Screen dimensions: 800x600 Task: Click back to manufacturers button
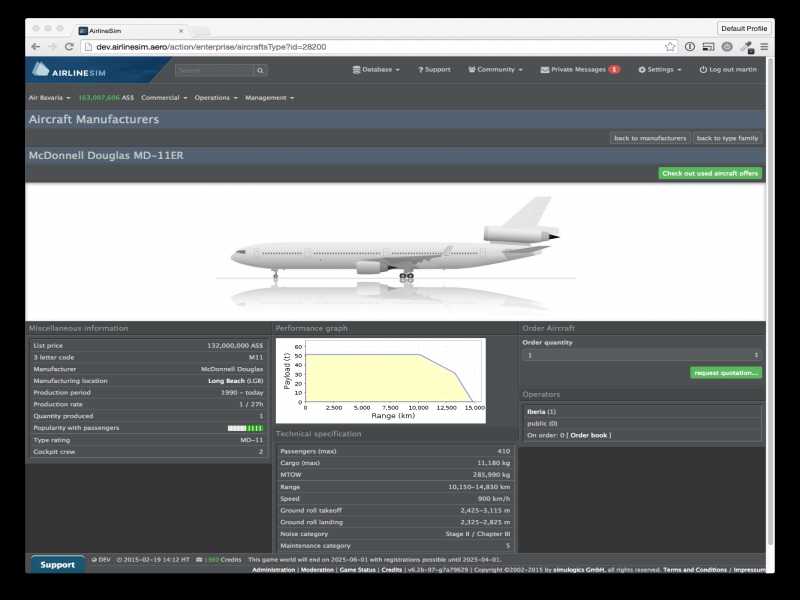pyautogui.click(x=650, y=138)
